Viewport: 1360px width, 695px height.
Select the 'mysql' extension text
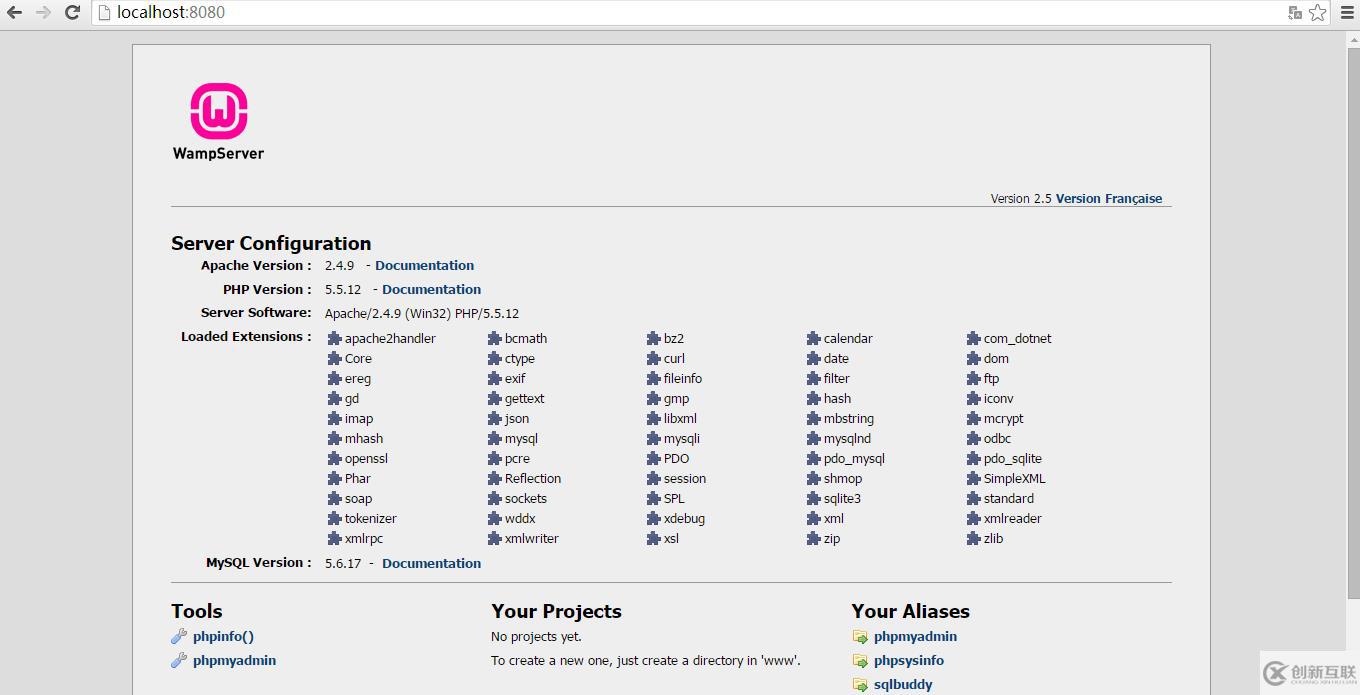click(521, 439)
